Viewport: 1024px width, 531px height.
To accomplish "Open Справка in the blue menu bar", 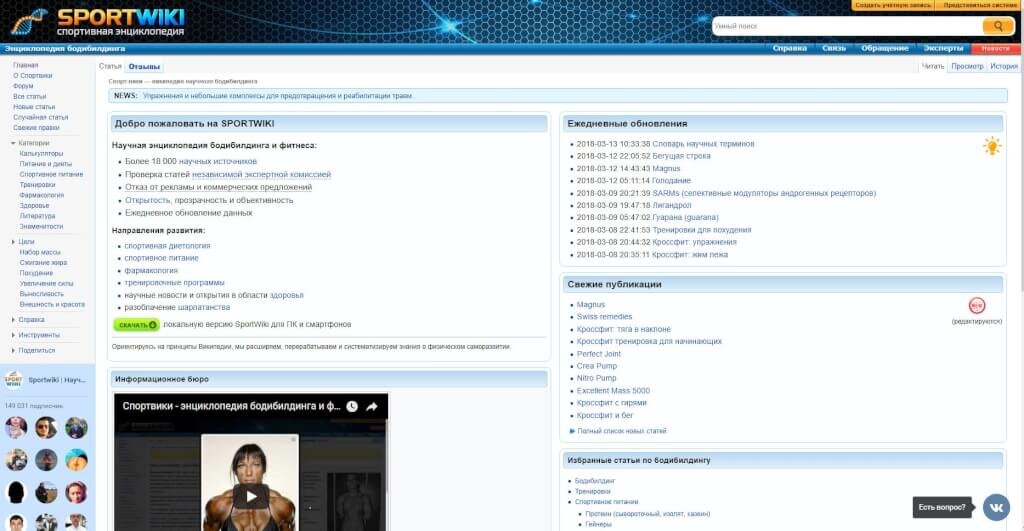I will pyautogui.click(x=790, y=48).
